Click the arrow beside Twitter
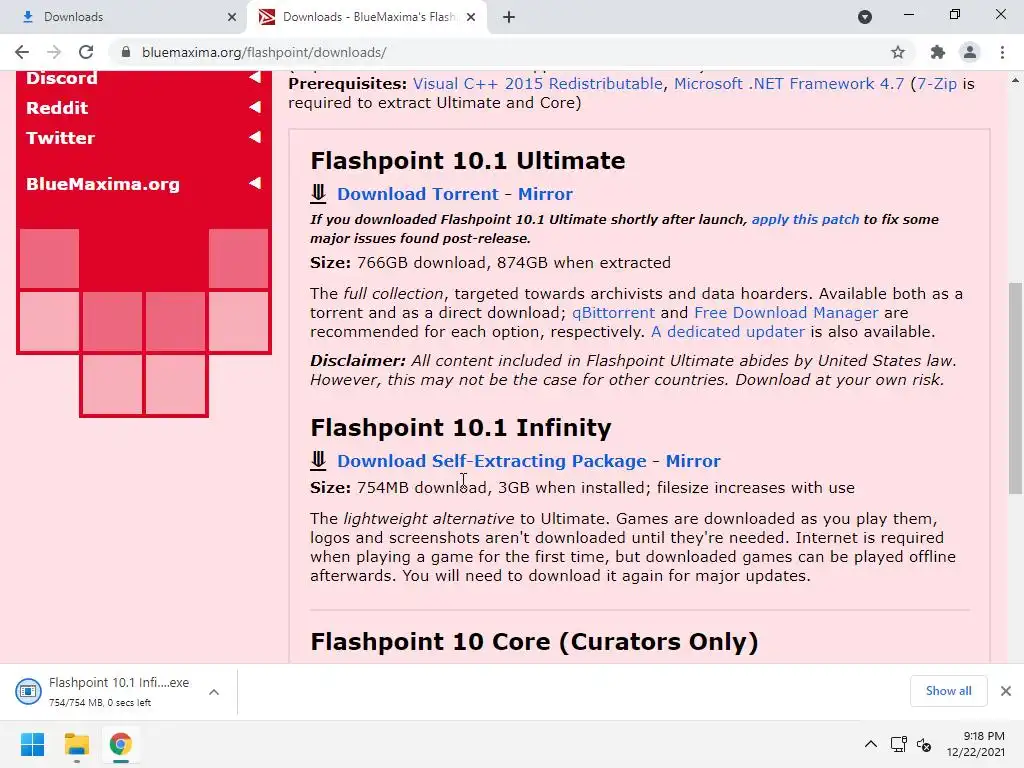The width and height of the screenshot is (1024, 768). point(255,136)
